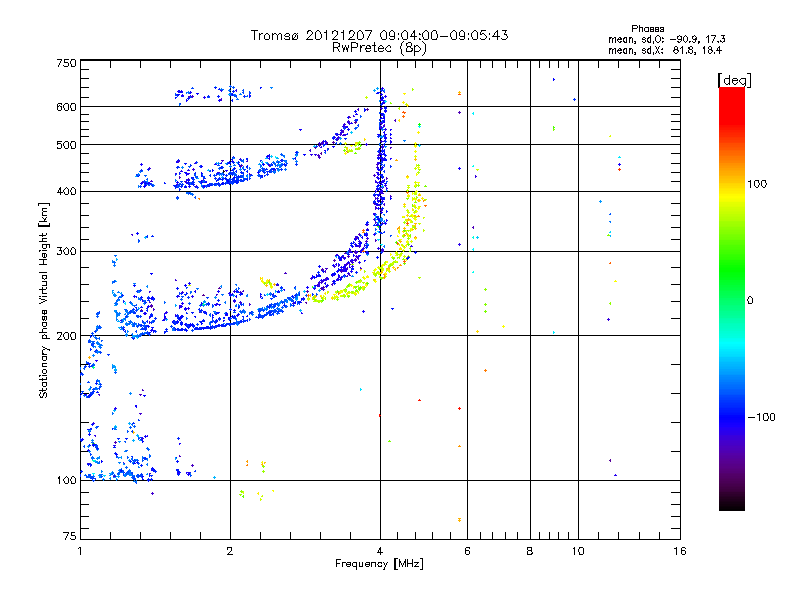The height and width of the screenshot is (600, 800).
Task: Click the 'RwPretec (8p)' subtitle
Action: coord(379,48)
